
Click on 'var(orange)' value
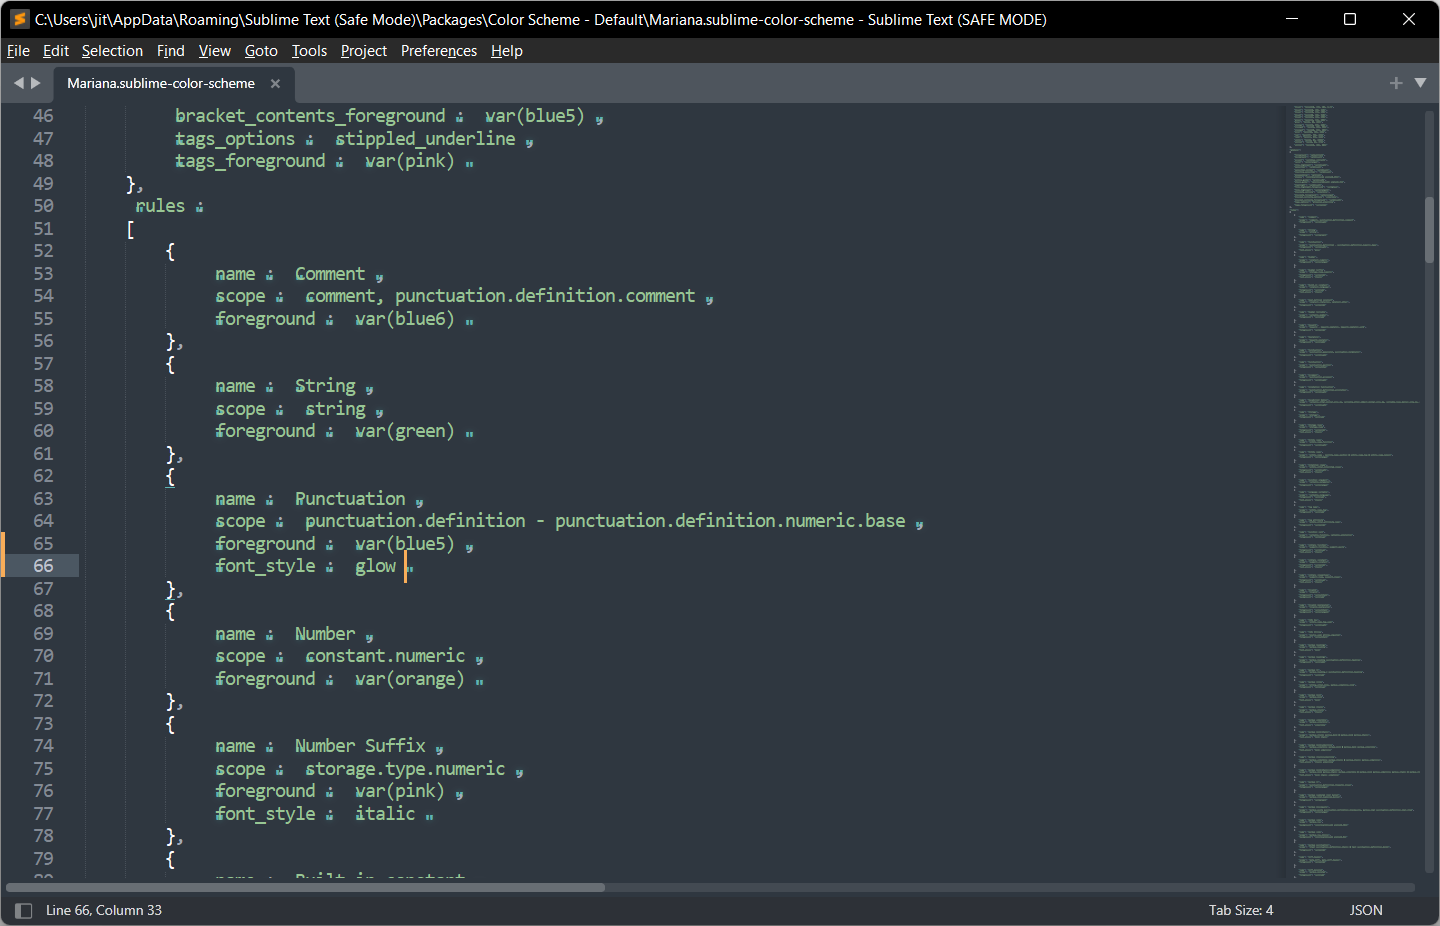(409, 679)
